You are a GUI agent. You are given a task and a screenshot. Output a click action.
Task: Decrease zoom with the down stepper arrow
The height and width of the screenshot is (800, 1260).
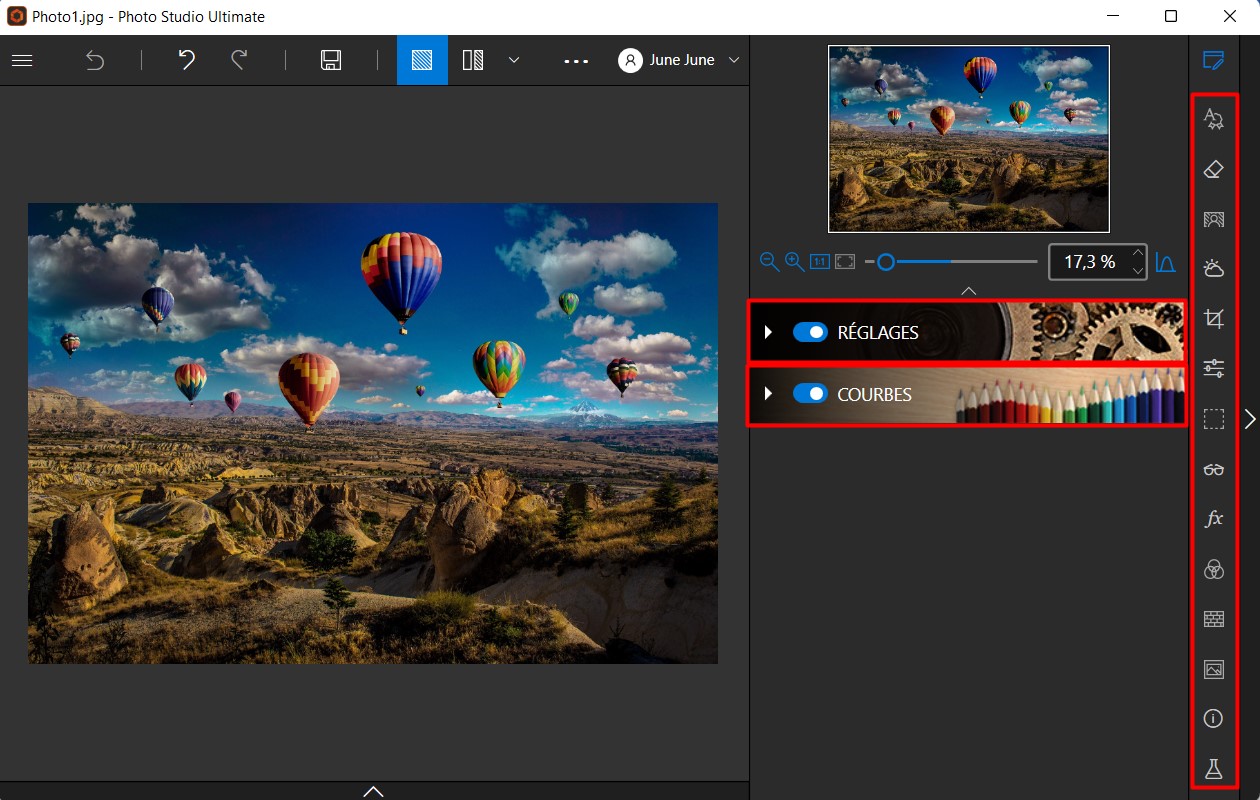point(1138,271)
